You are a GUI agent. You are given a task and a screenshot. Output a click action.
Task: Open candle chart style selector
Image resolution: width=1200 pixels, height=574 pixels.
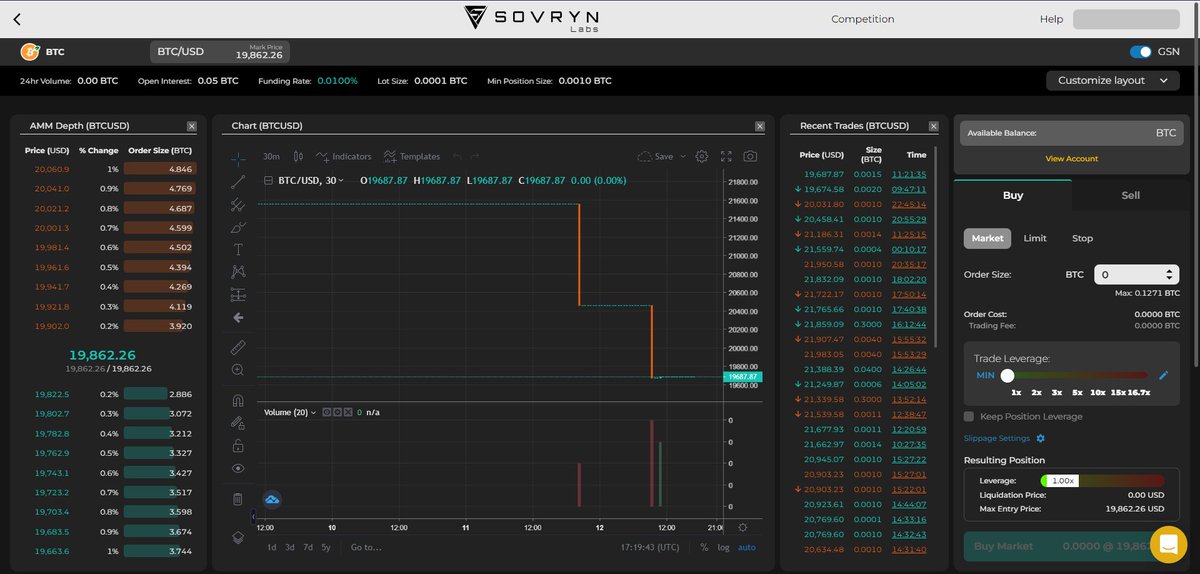click(297, 157)
